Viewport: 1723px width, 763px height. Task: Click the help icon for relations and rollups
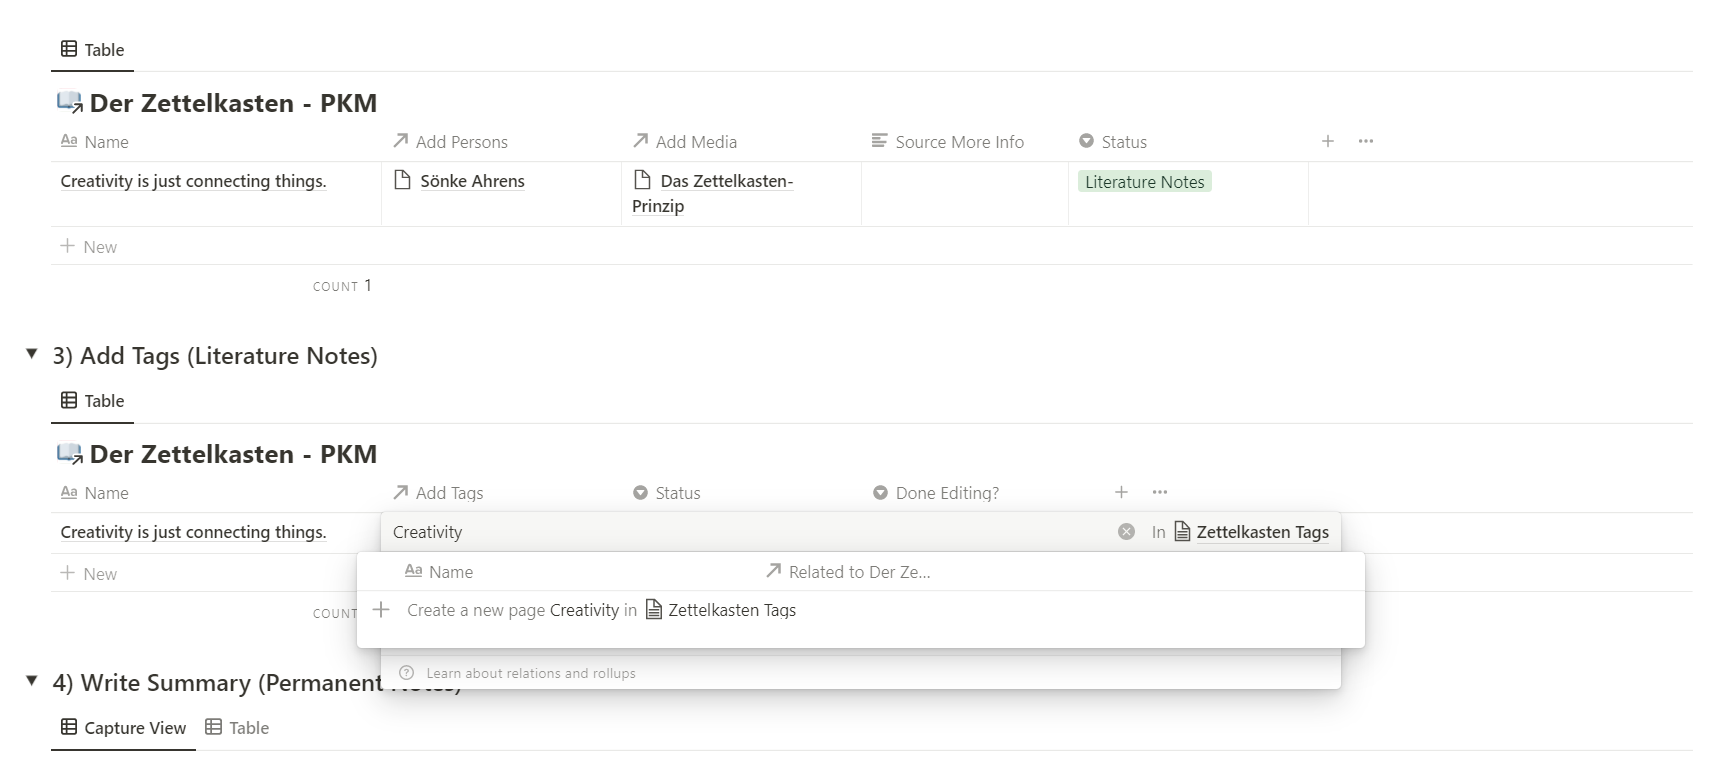[406, 673]
